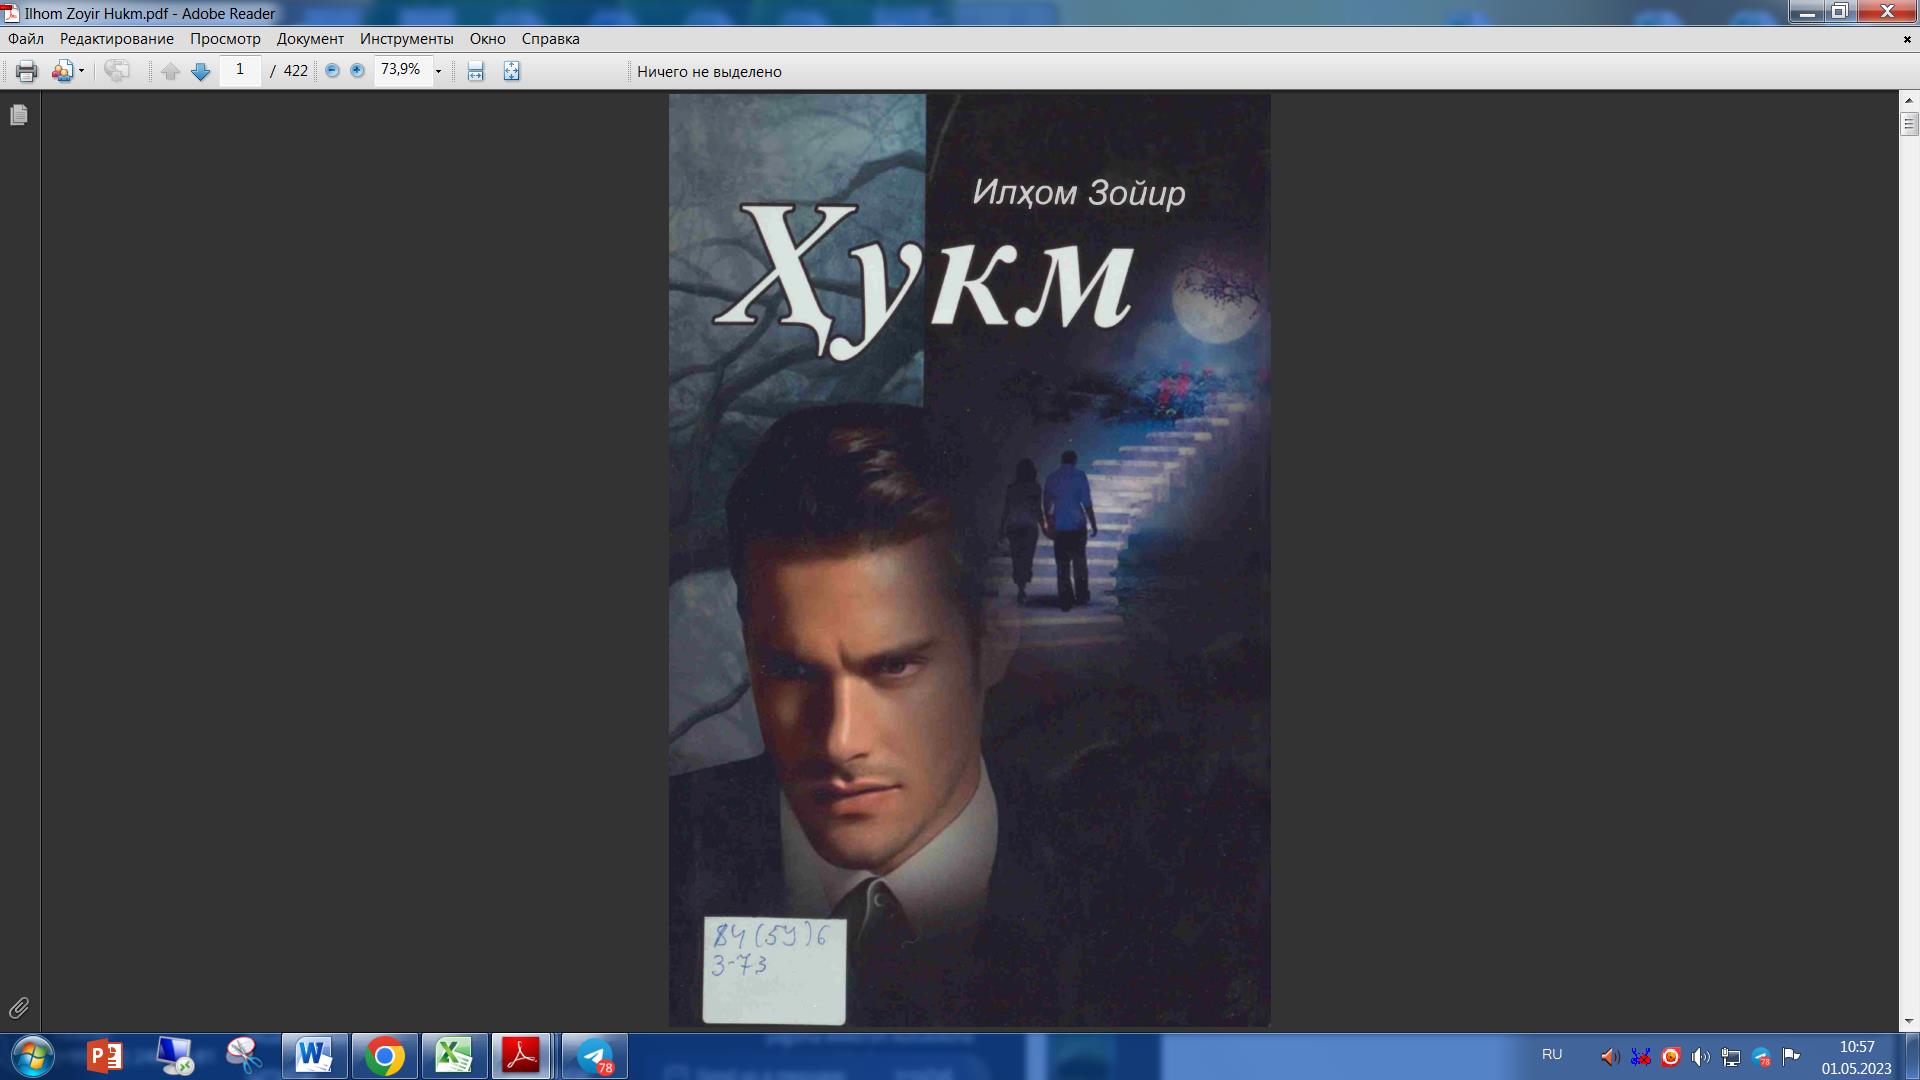Launch Google Chrome from the taskbar
This screenshot has height=1080, width=1920.
click(385, 1055)
